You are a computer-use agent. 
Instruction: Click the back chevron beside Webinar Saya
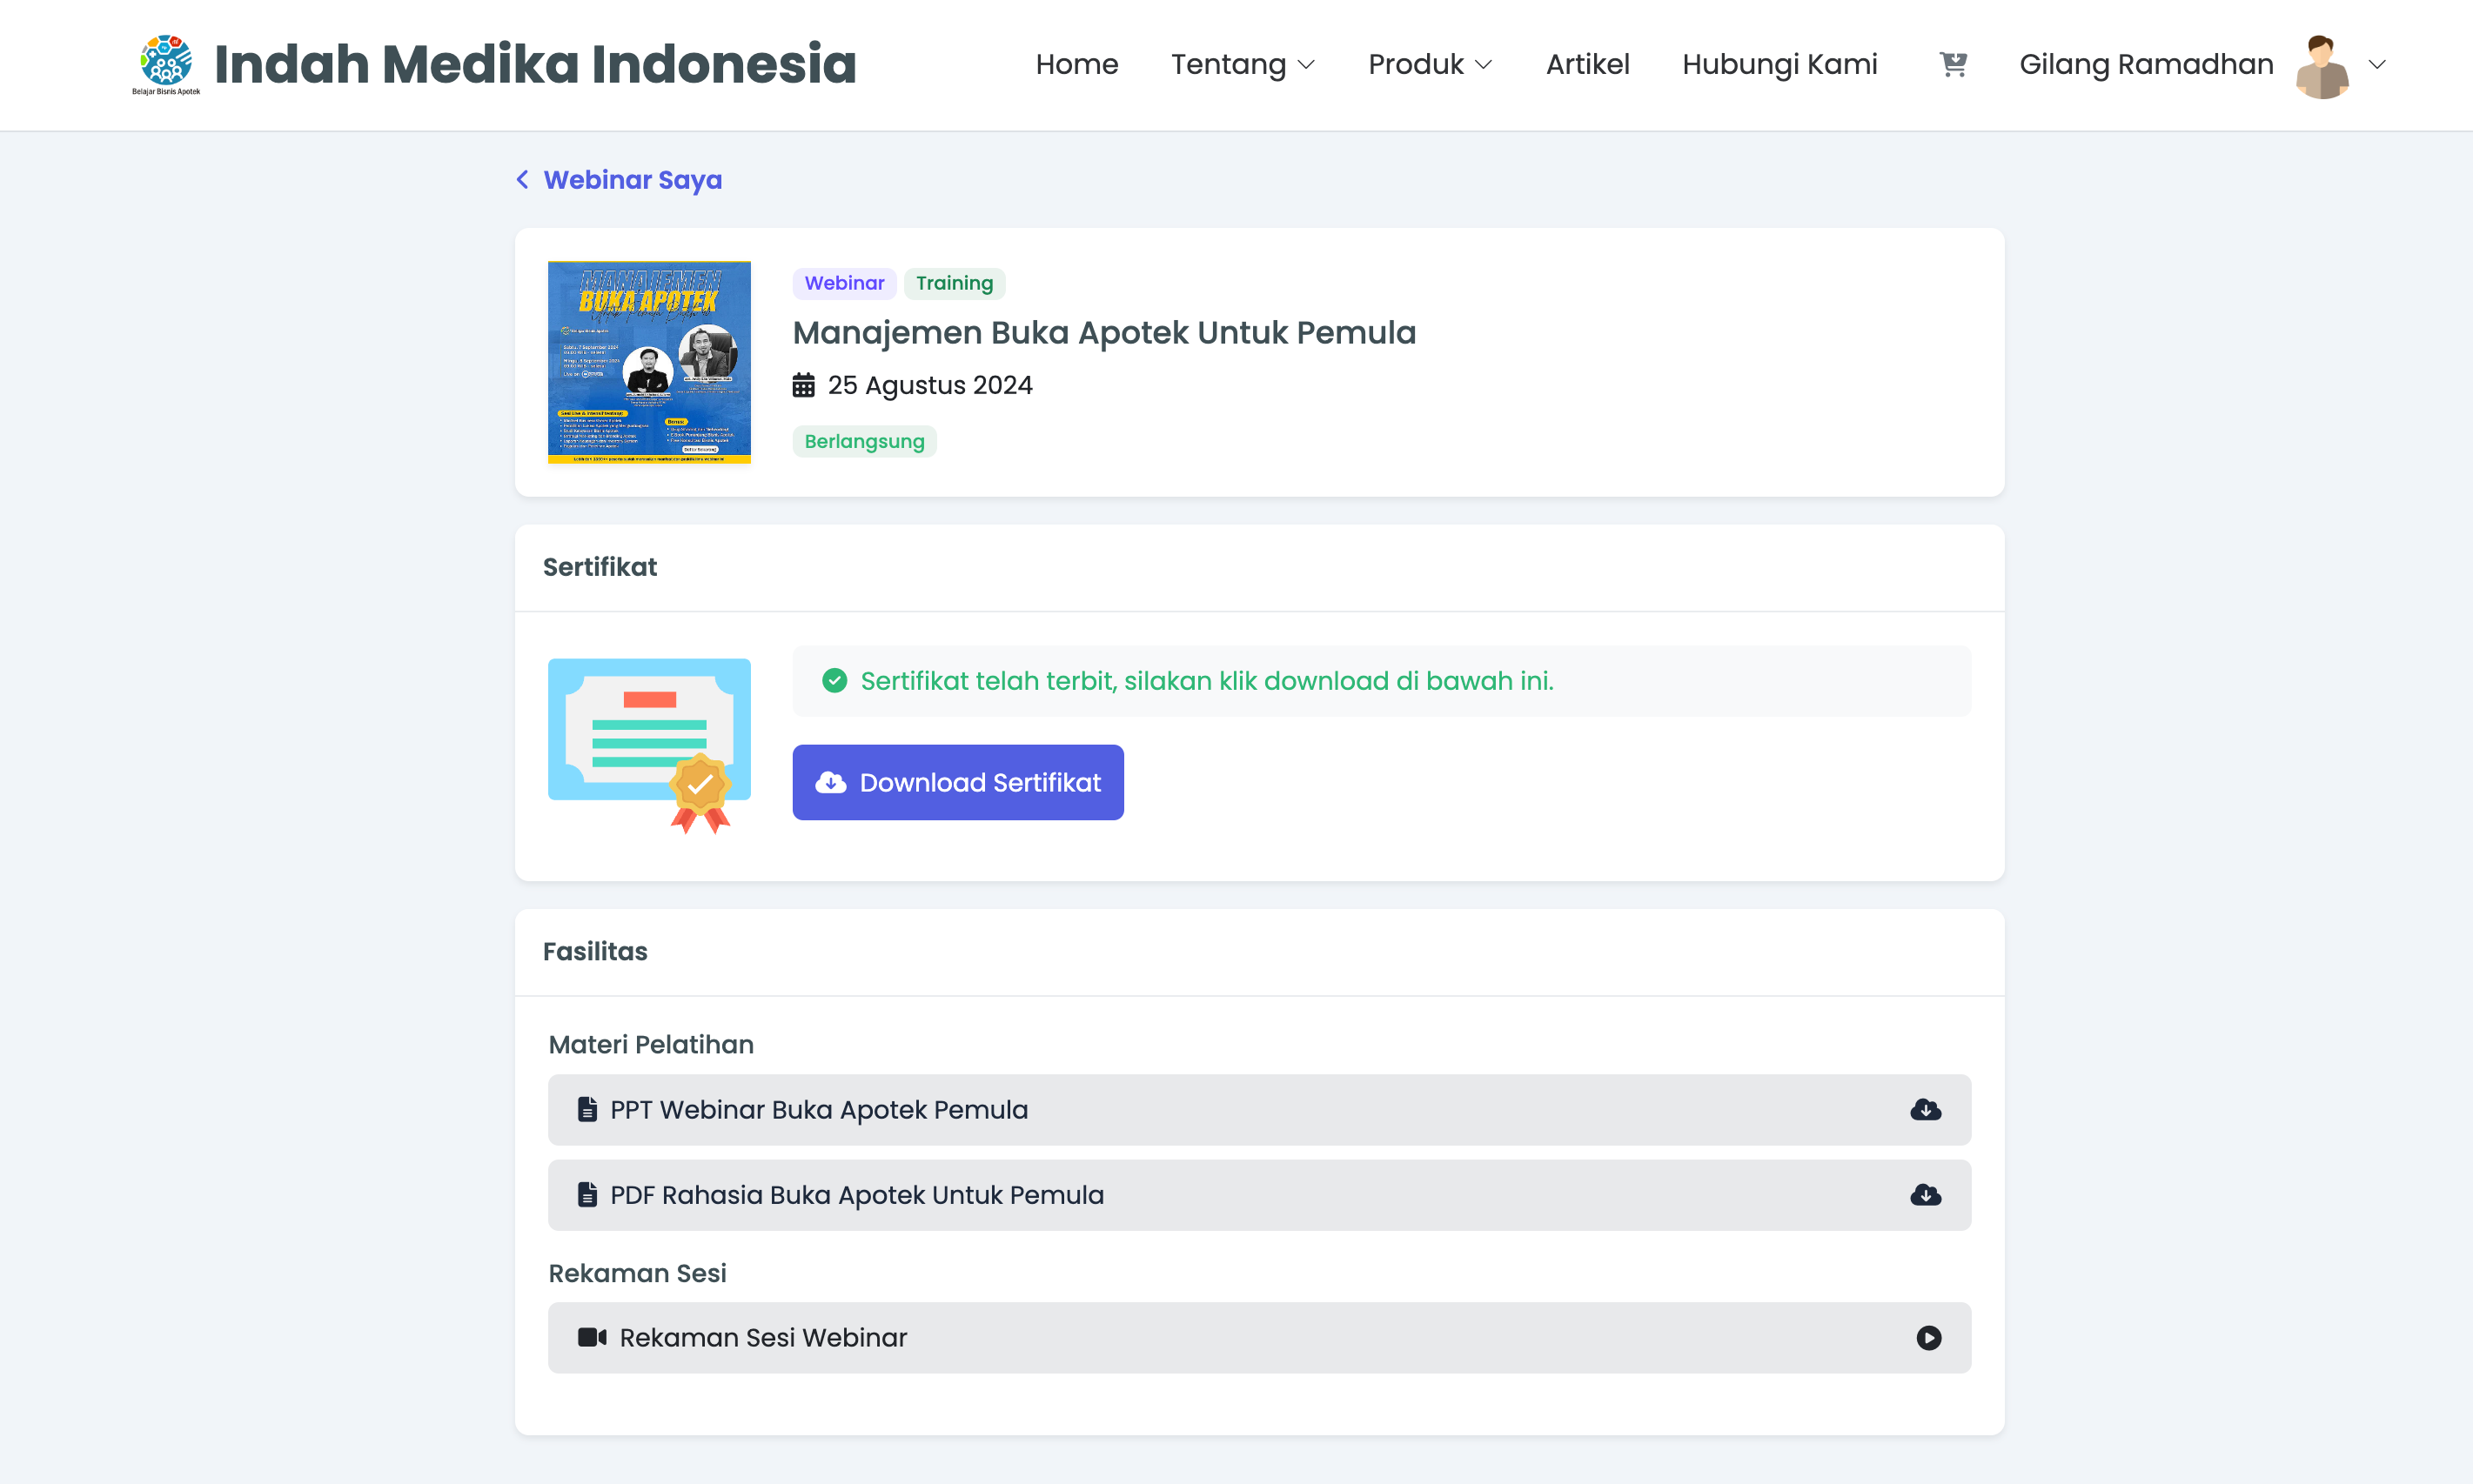[x=522, y=180]
